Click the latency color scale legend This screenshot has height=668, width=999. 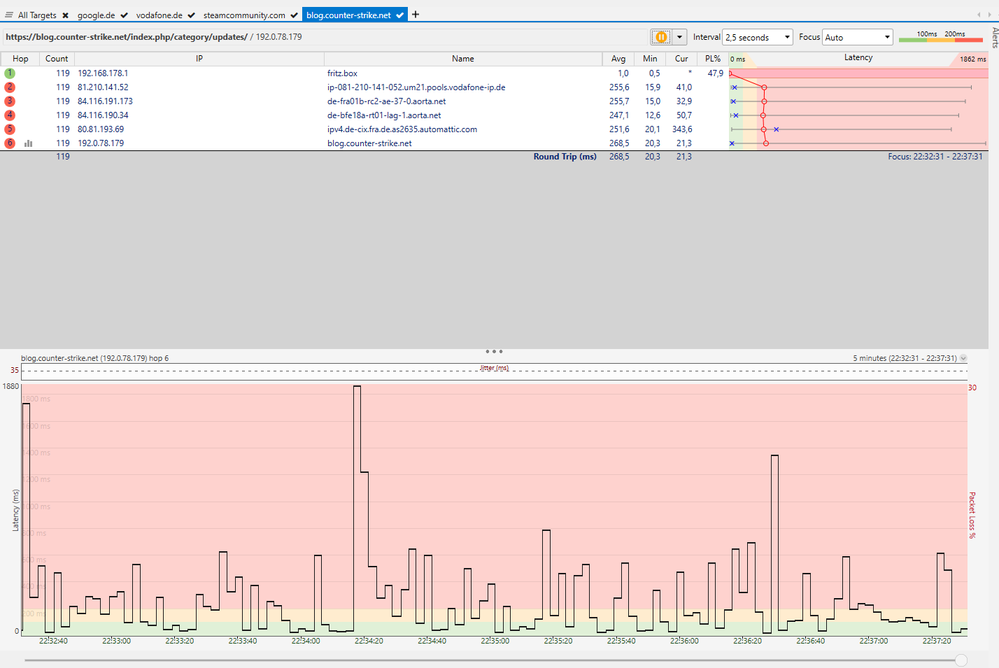coord(940,38)
